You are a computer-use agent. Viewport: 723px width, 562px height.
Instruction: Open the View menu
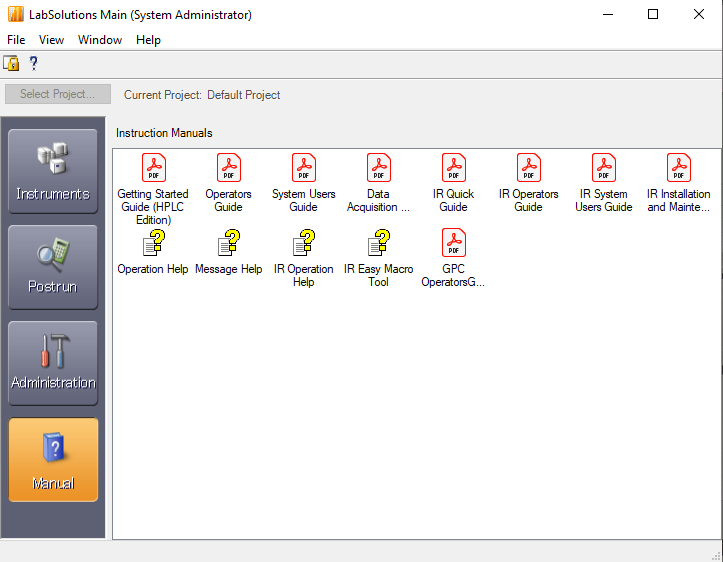pos(51,40)
